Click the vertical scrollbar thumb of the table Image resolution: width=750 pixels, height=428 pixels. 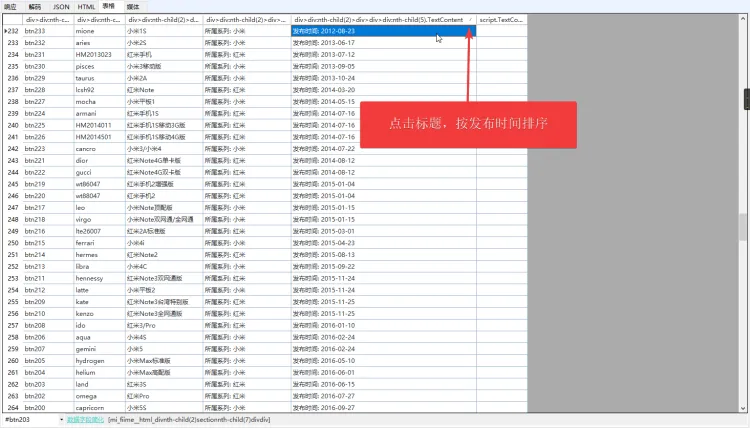743,227
